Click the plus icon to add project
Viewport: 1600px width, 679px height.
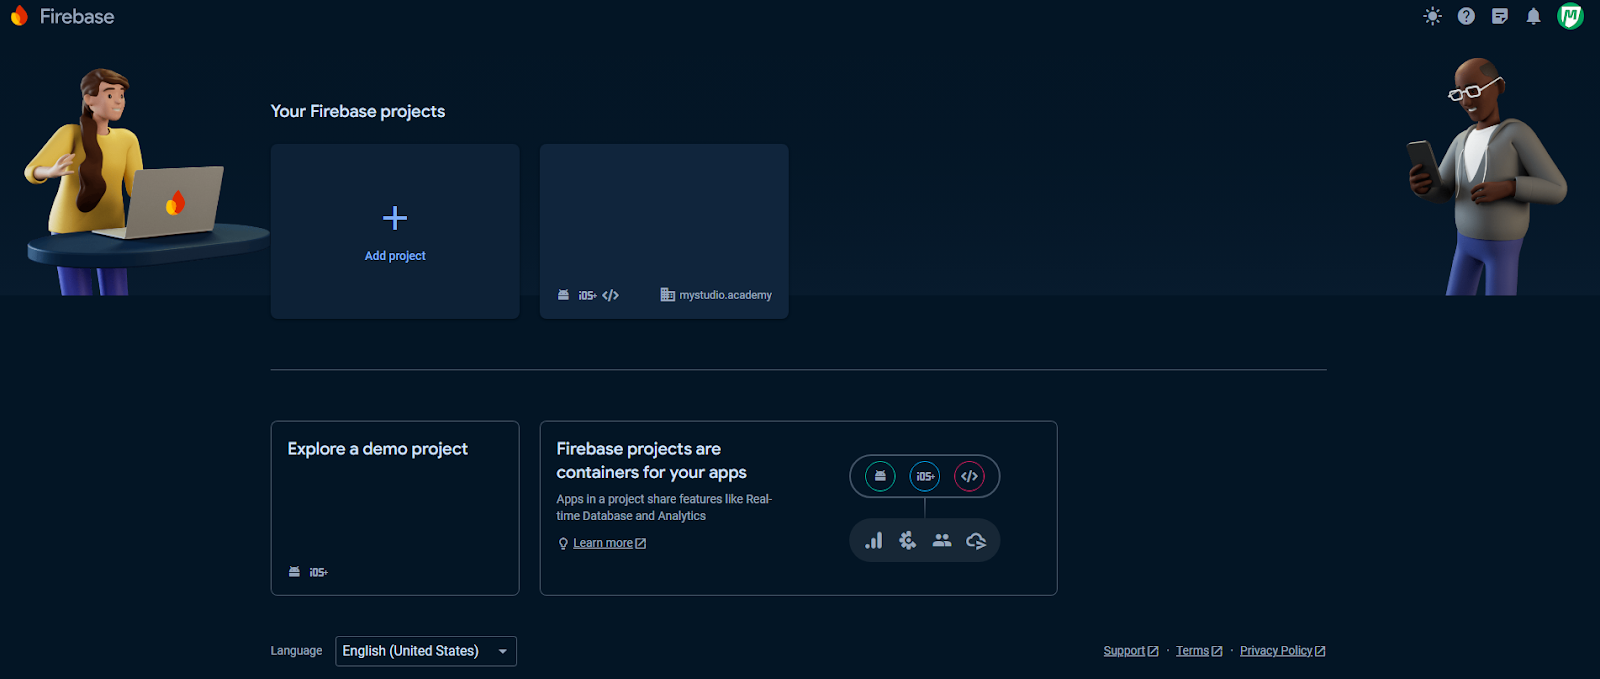[x=395, y=217]
